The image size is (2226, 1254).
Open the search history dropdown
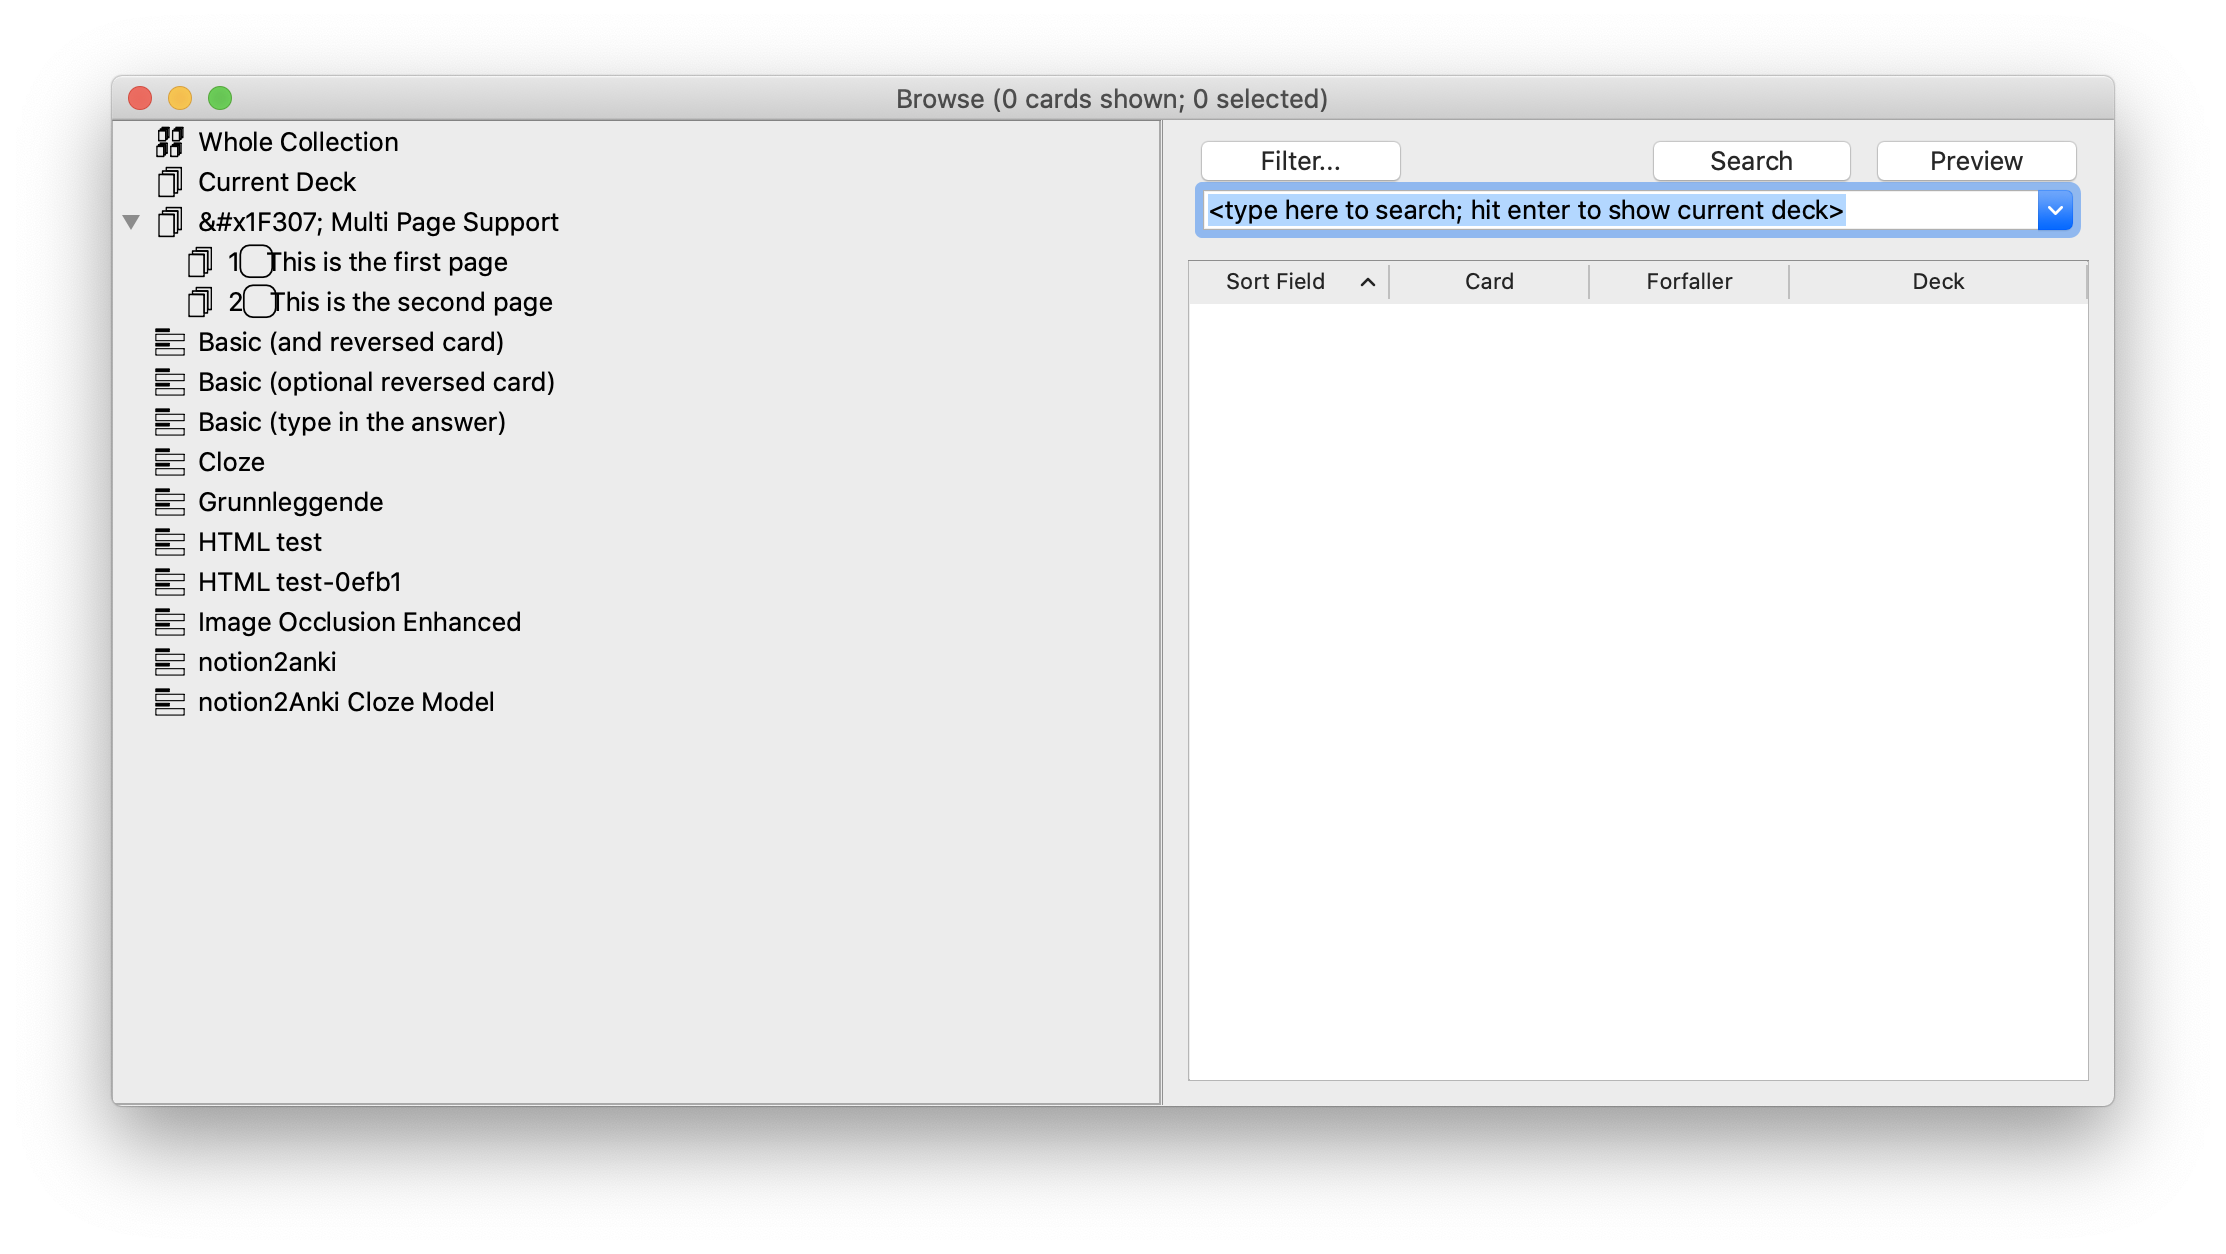(x=2055, y=210)
